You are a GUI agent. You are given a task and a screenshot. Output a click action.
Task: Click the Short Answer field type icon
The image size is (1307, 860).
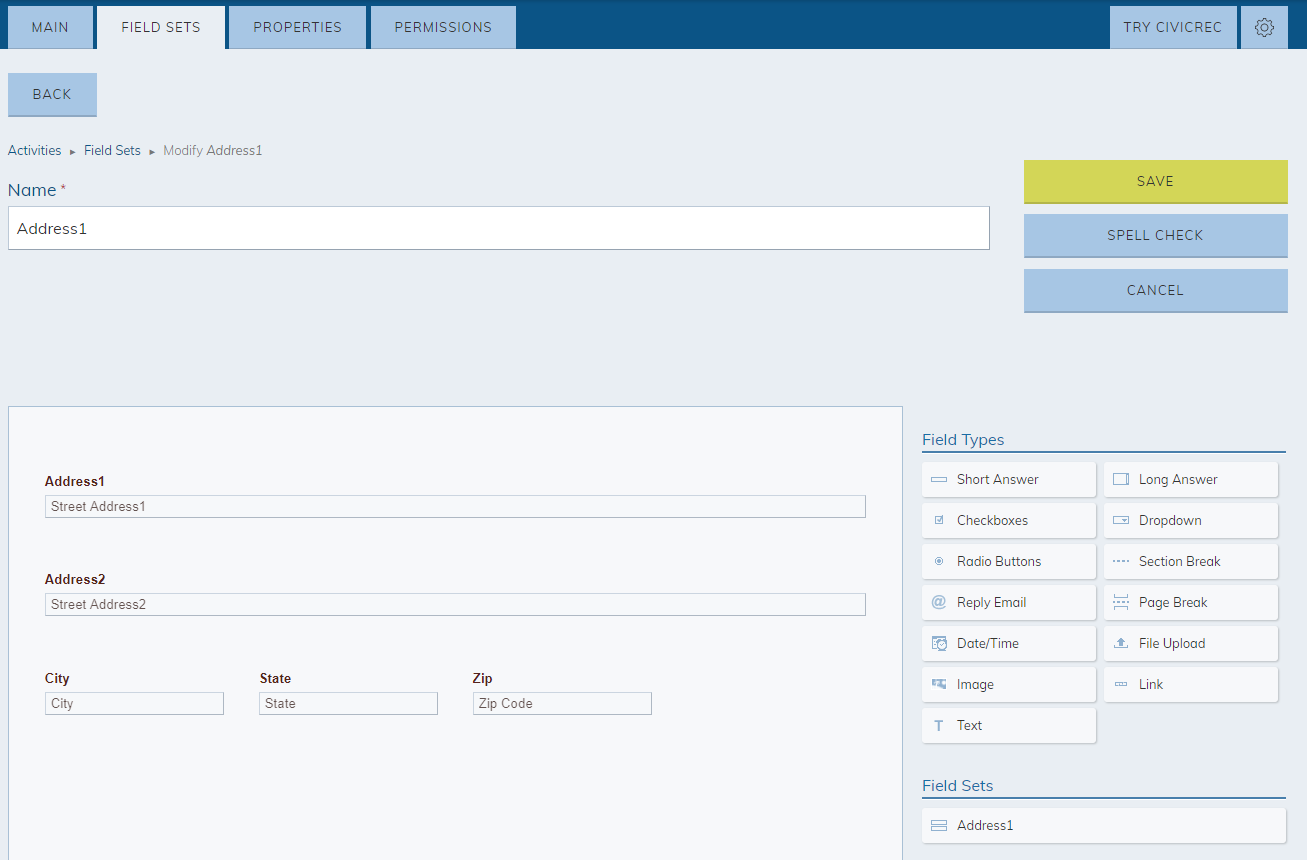939,480
